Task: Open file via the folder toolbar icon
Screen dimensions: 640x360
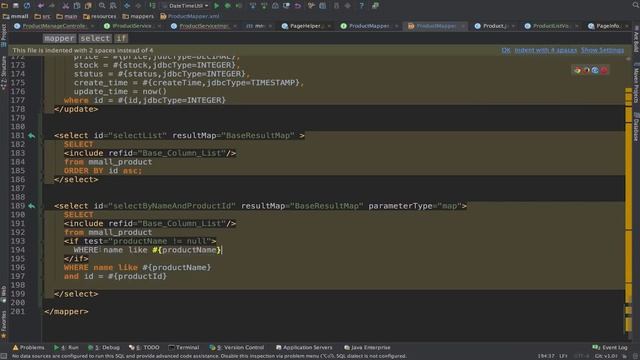Action: pyautogui.click(x=4, y=6)
